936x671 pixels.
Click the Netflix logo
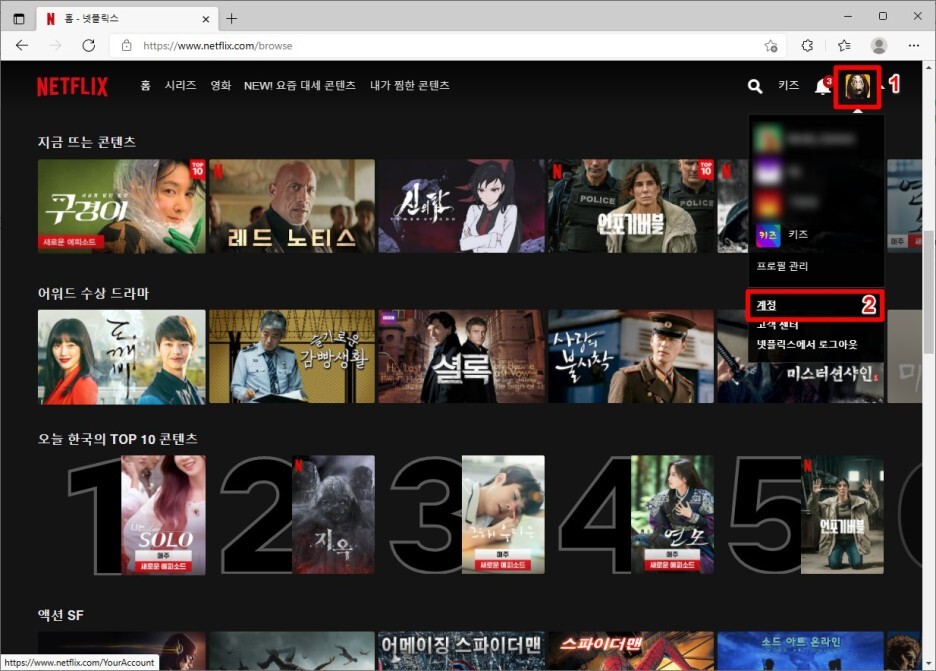72,87
